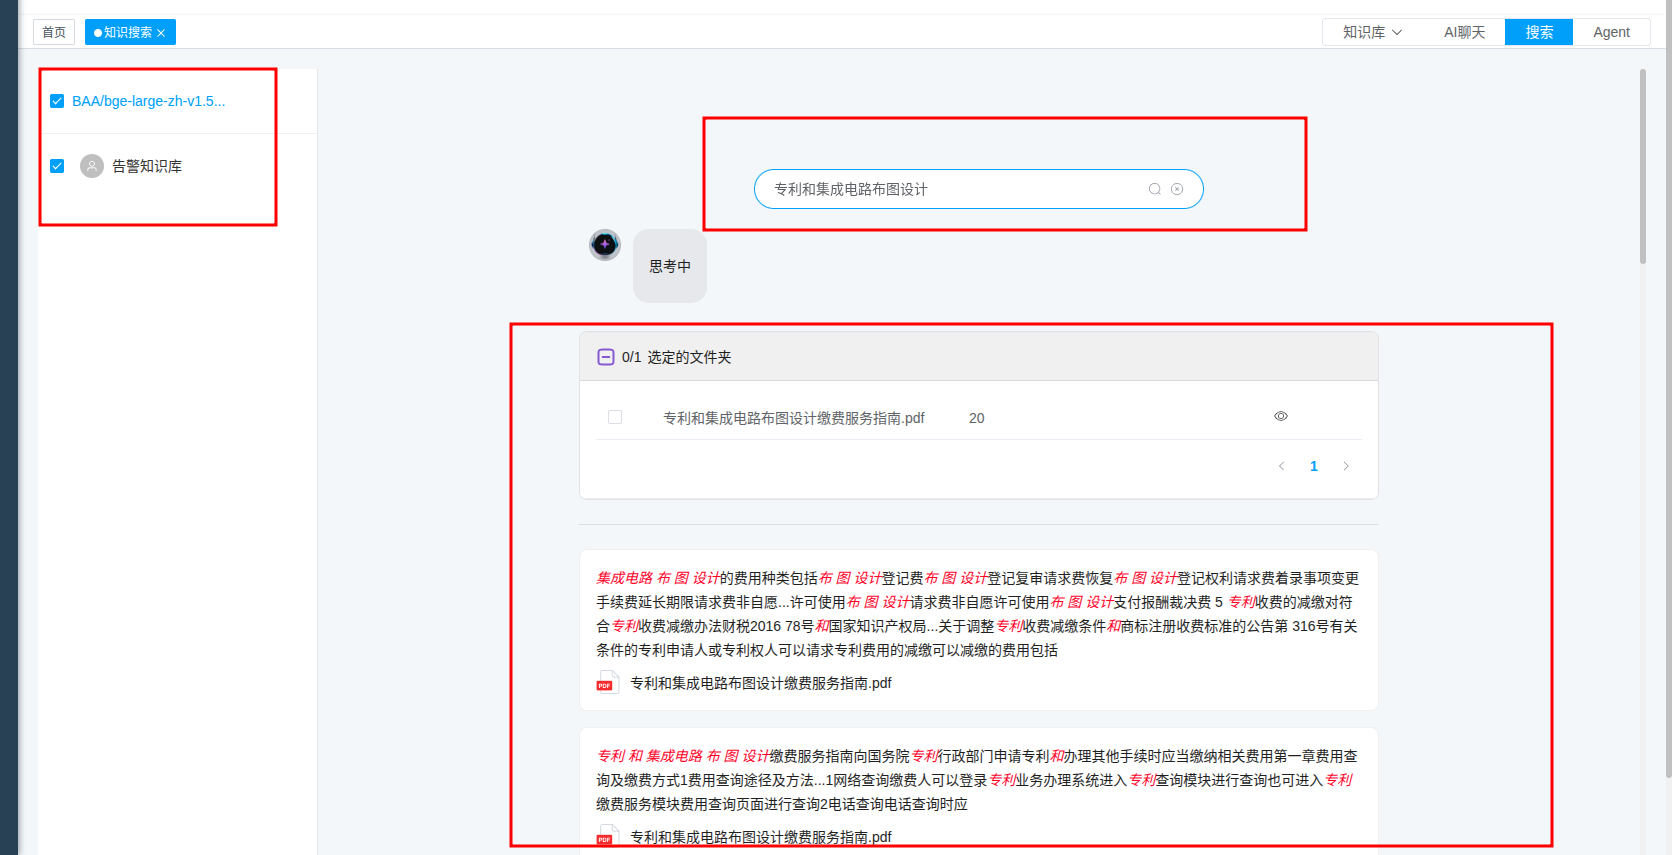The height and width of the screenshot is (855, 1672).
Task: Uncheck the BAA/bge-large-zh-v1.5 checkbox
Action: [57, 101]
